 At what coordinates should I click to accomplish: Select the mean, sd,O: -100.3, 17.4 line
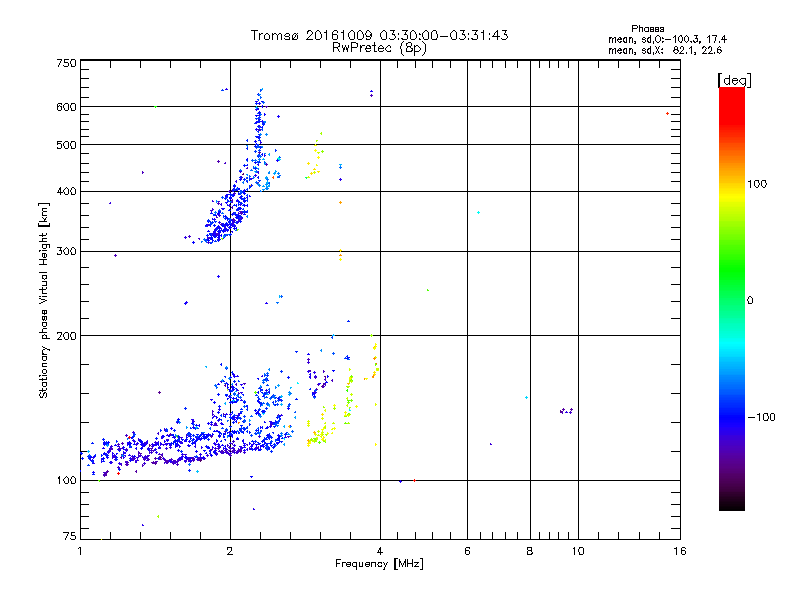(x=667, y=39)
